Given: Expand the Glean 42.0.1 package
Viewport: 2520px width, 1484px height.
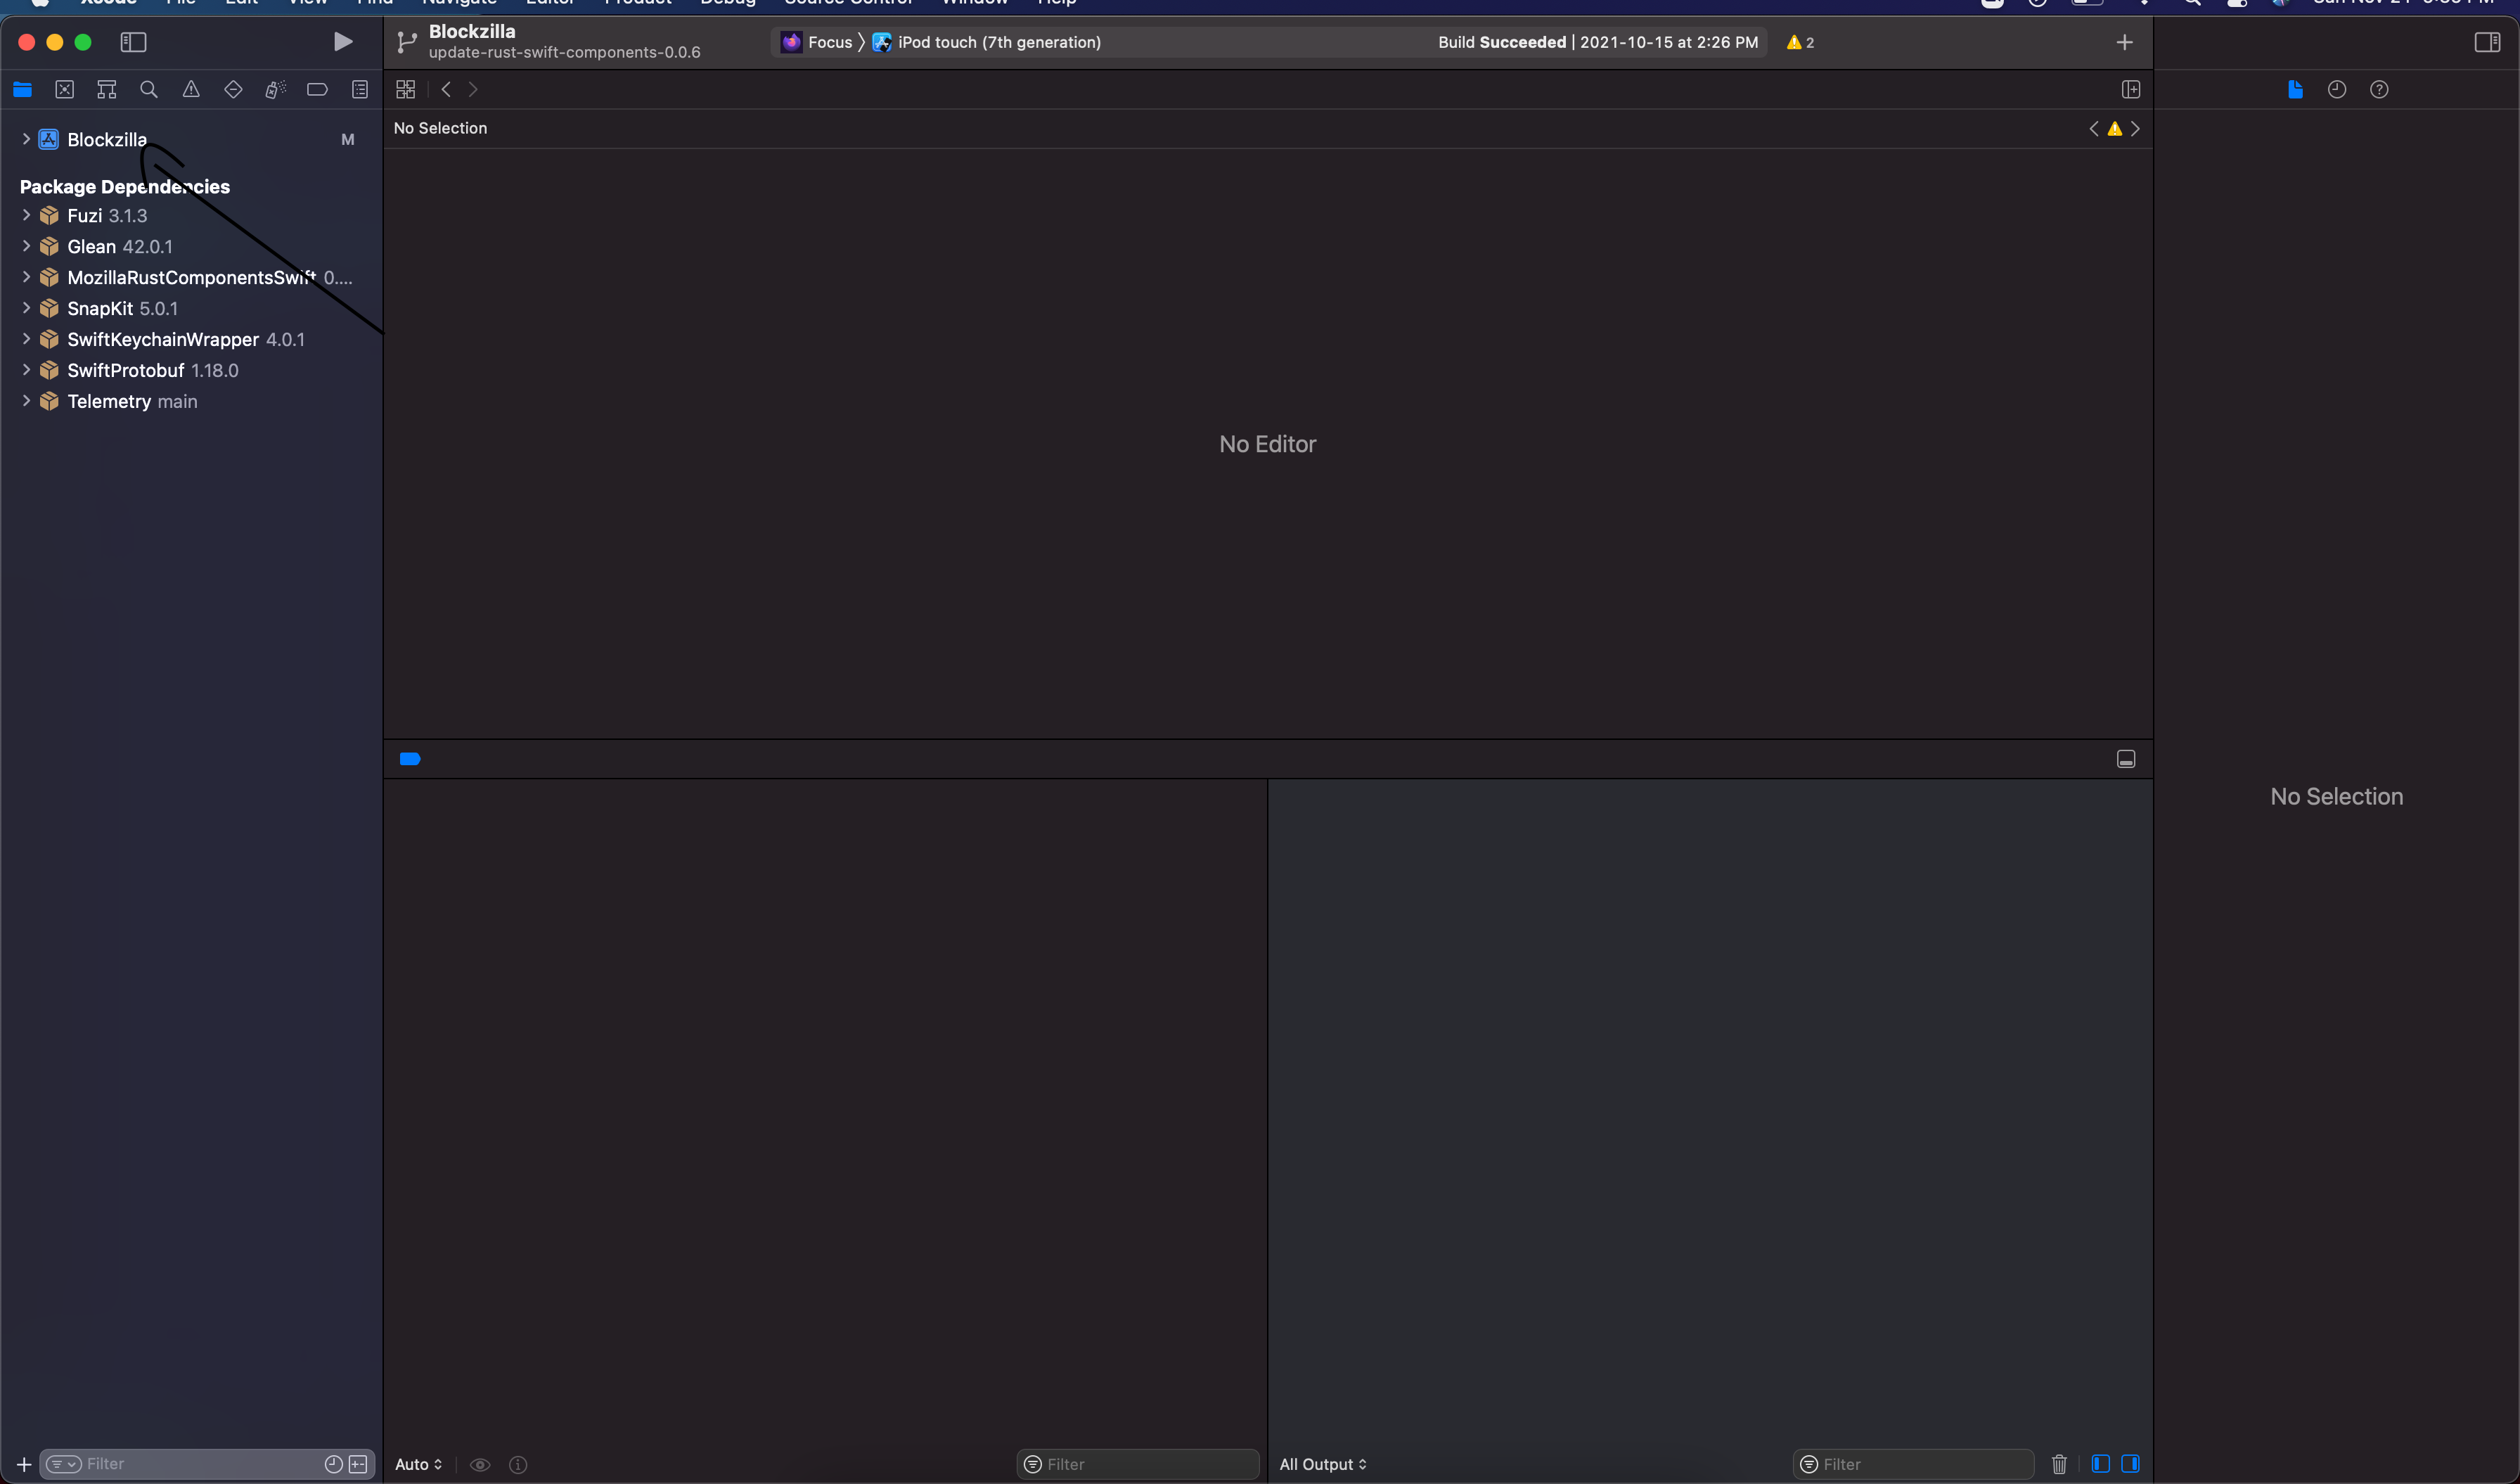Looking at the screenshot, I should pos(26,246).
